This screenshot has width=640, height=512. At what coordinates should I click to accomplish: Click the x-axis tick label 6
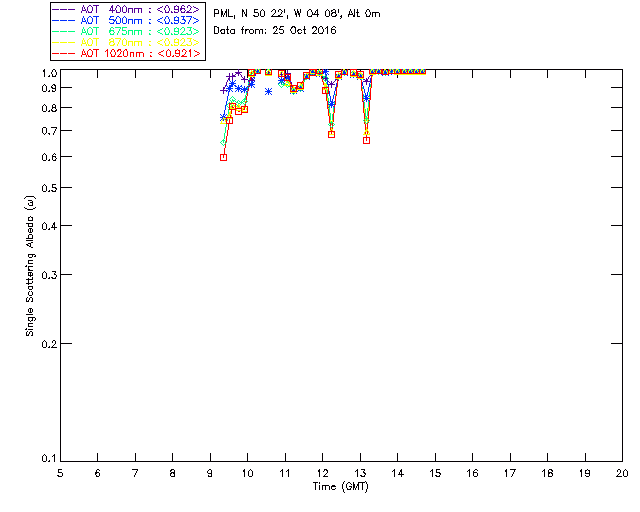(98, 474)
